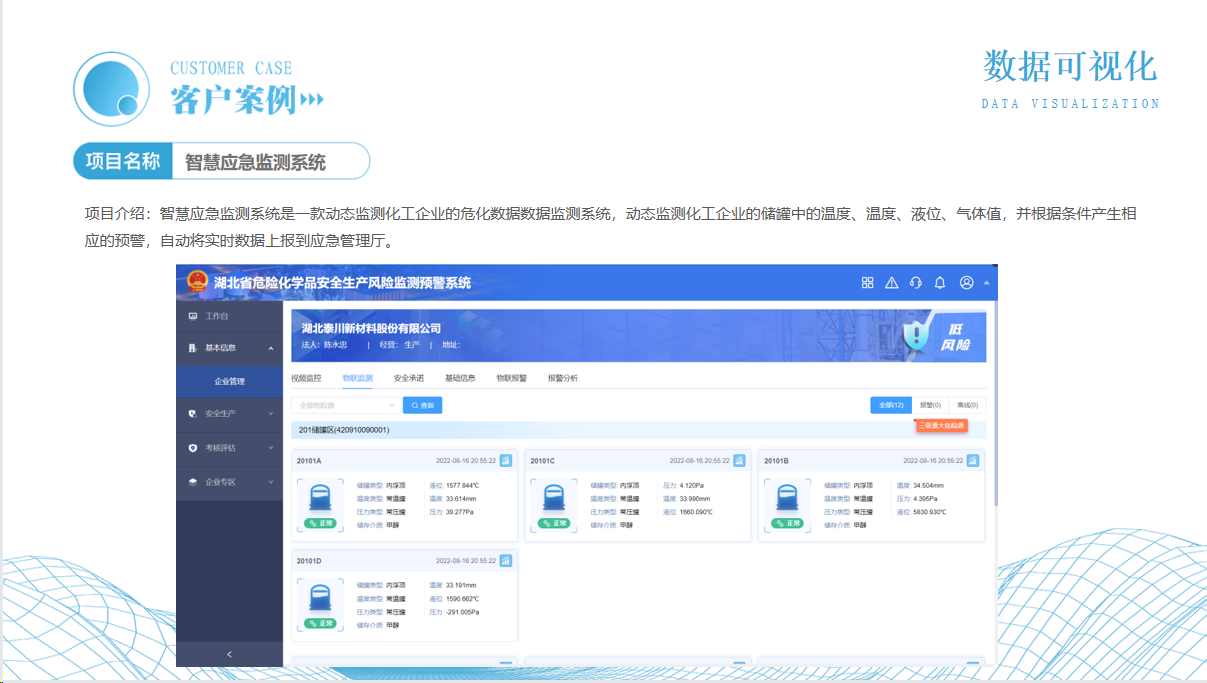Click the warning triangle alert icon
1207x683 pixels.
click(891, 283)
